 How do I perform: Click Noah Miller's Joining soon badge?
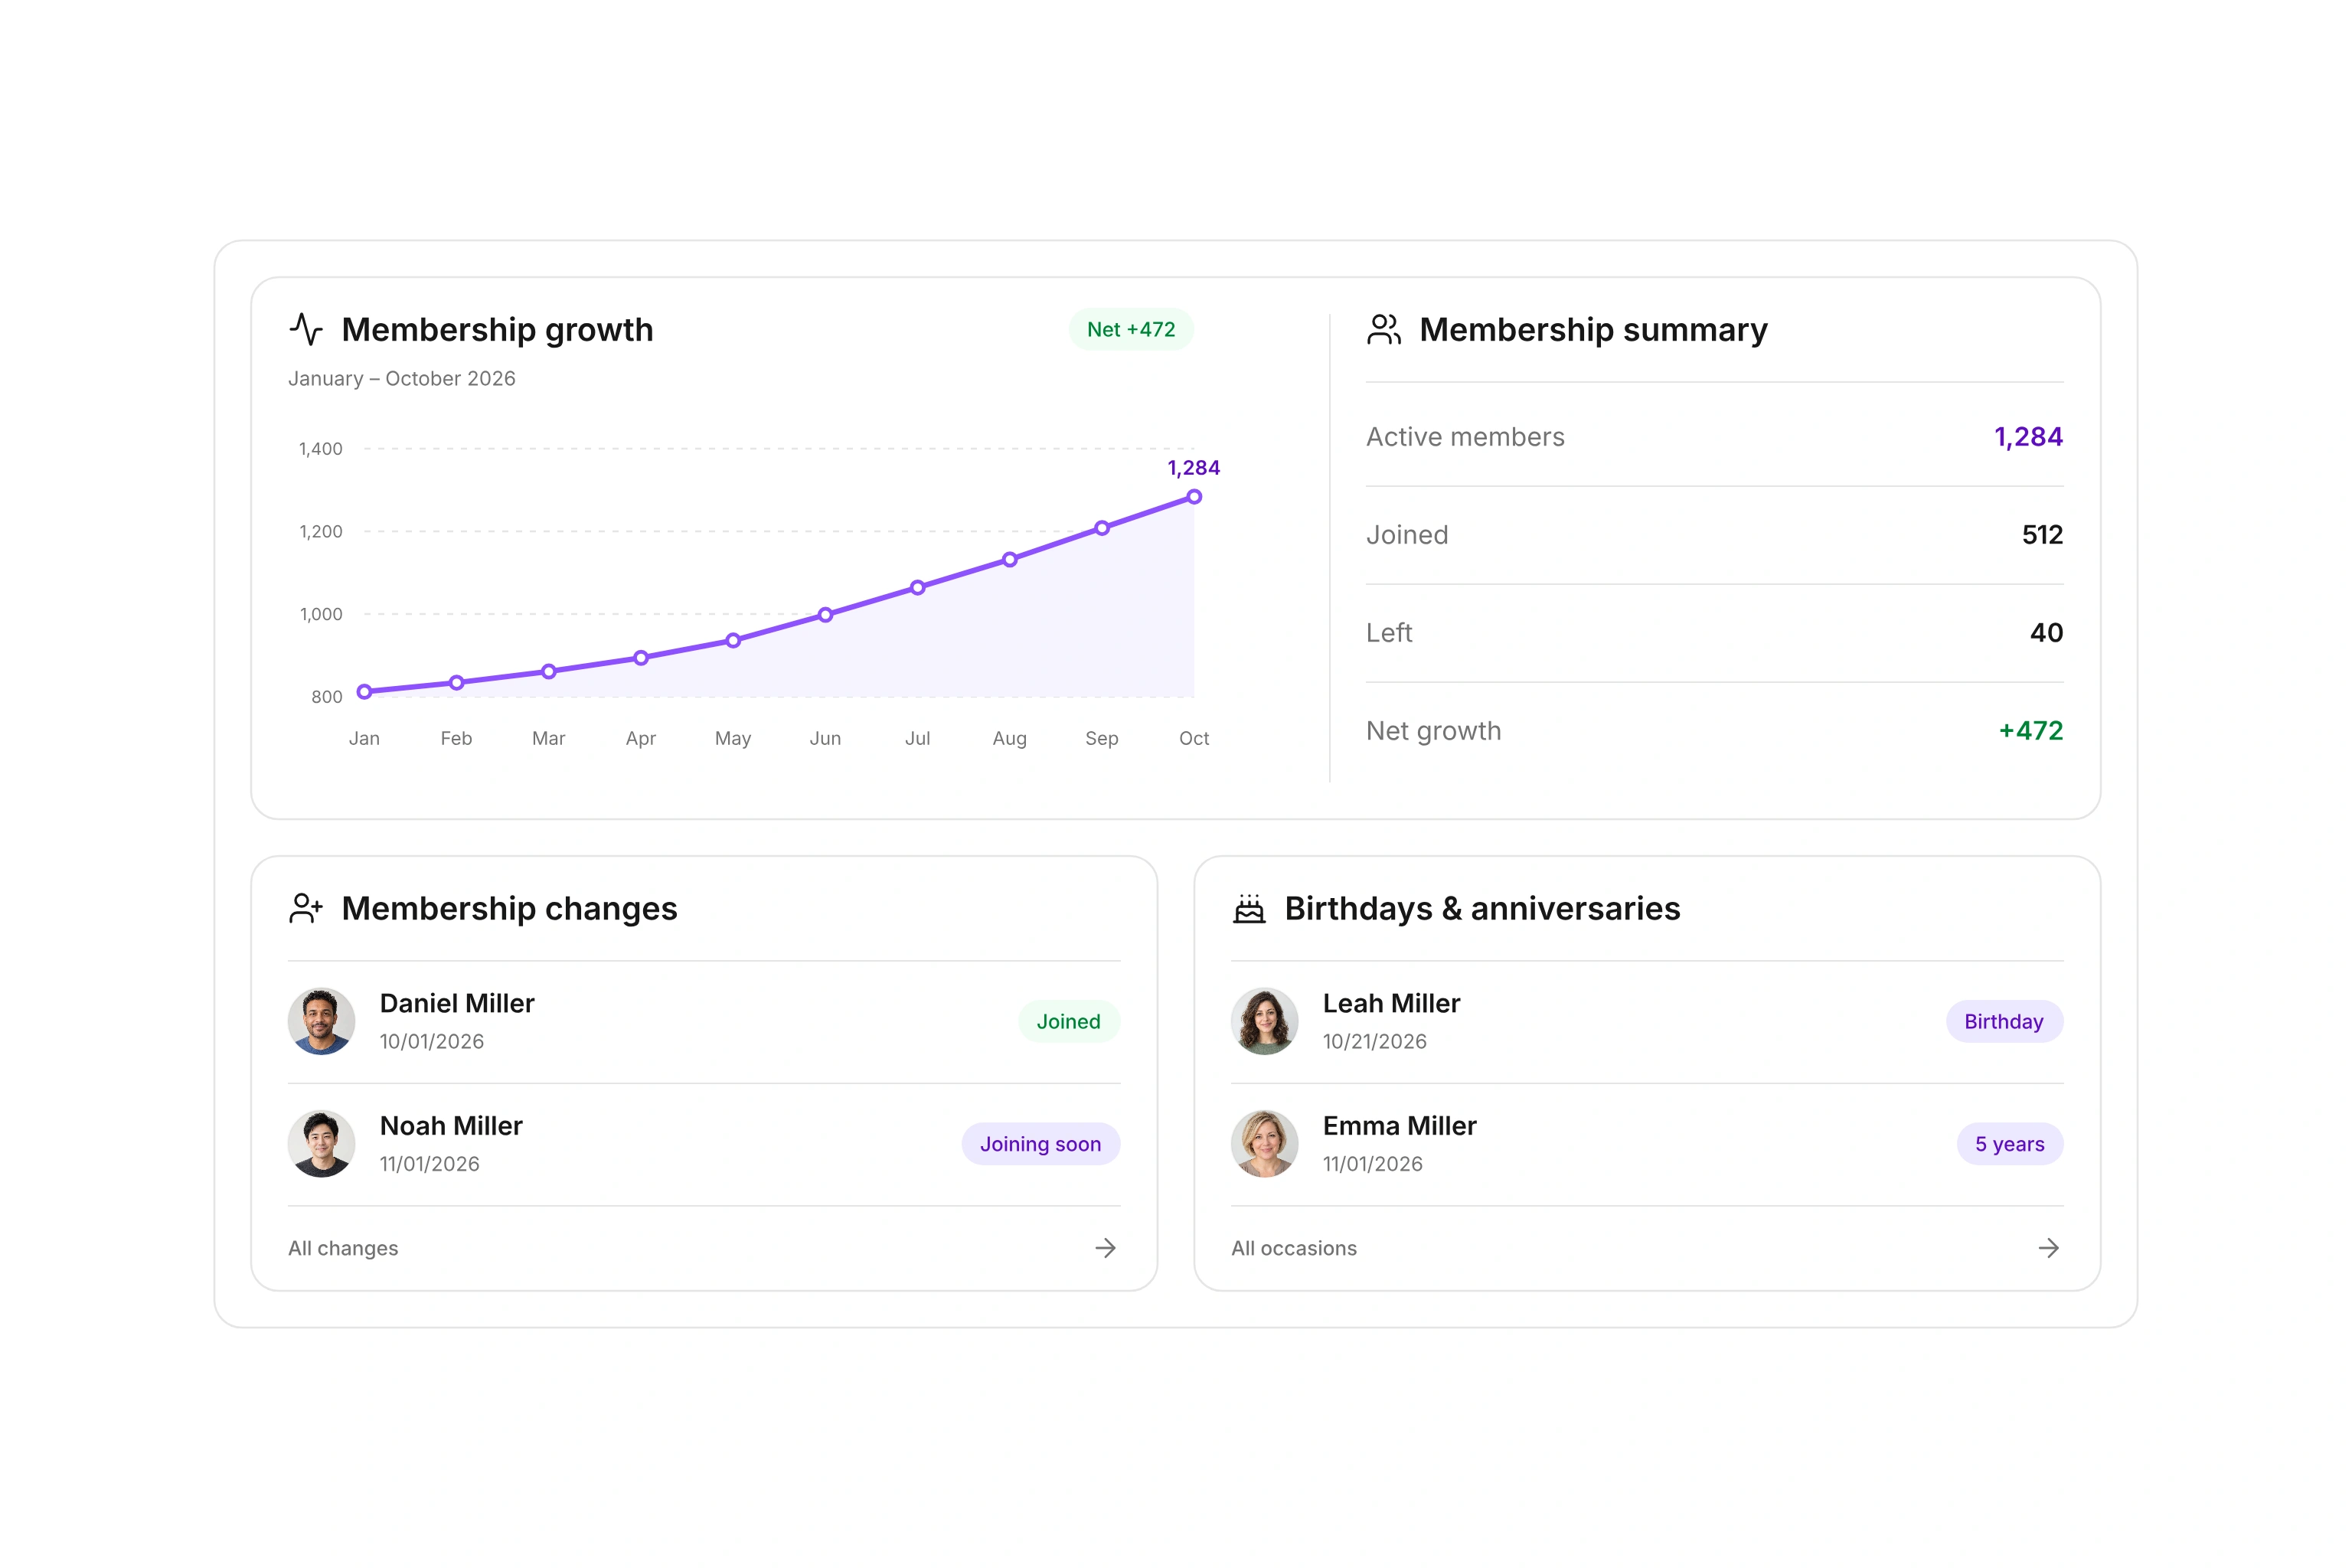(1040, 1144)
